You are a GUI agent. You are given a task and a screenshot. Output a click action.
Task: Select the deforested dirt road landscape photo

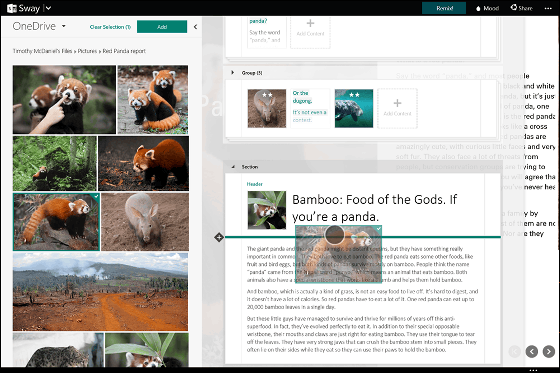(x=100, y=292)
